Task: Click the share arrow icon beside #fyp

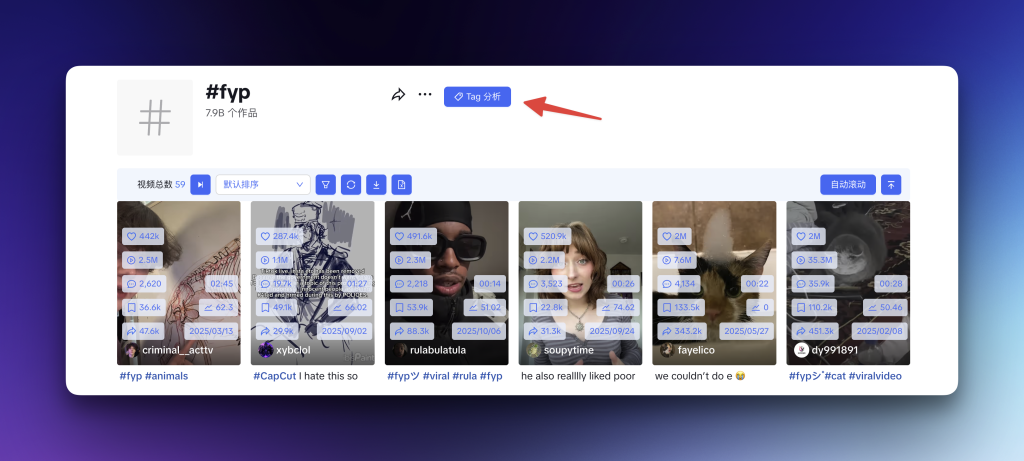Action: pos(398,95)
